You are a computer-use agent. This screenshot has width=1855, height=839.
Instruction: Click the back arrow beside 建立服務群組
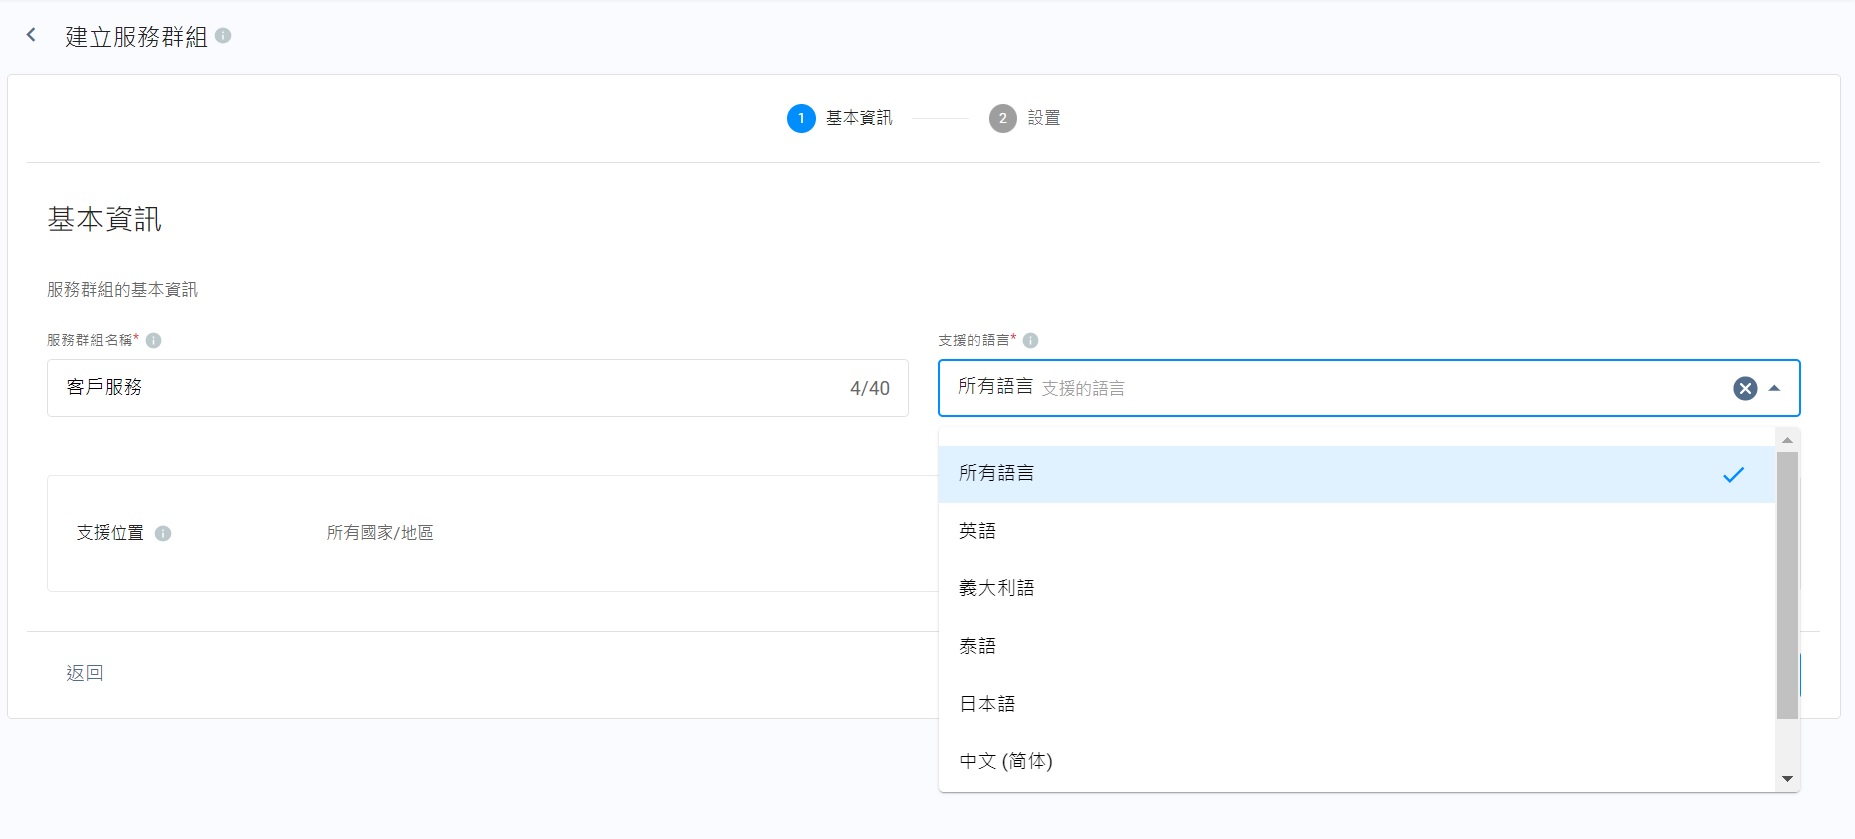(31, 36)
